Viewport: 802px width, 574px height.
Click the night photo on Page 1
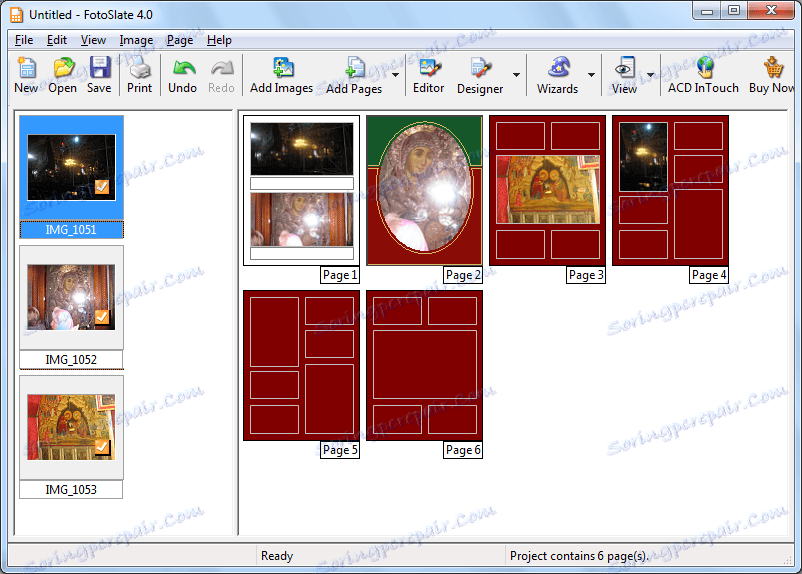pyautogui.click(x=302, y=149)
